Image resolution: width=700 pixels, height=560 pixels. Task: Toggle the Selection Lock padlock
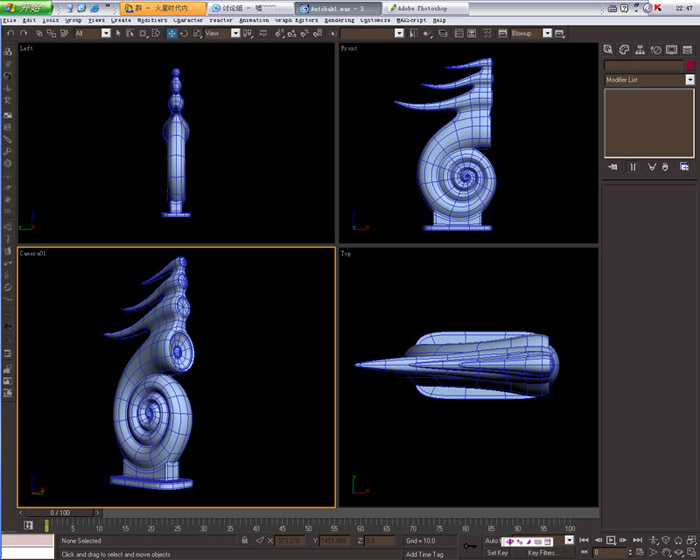pyautogui.click(x=245, y=540)
